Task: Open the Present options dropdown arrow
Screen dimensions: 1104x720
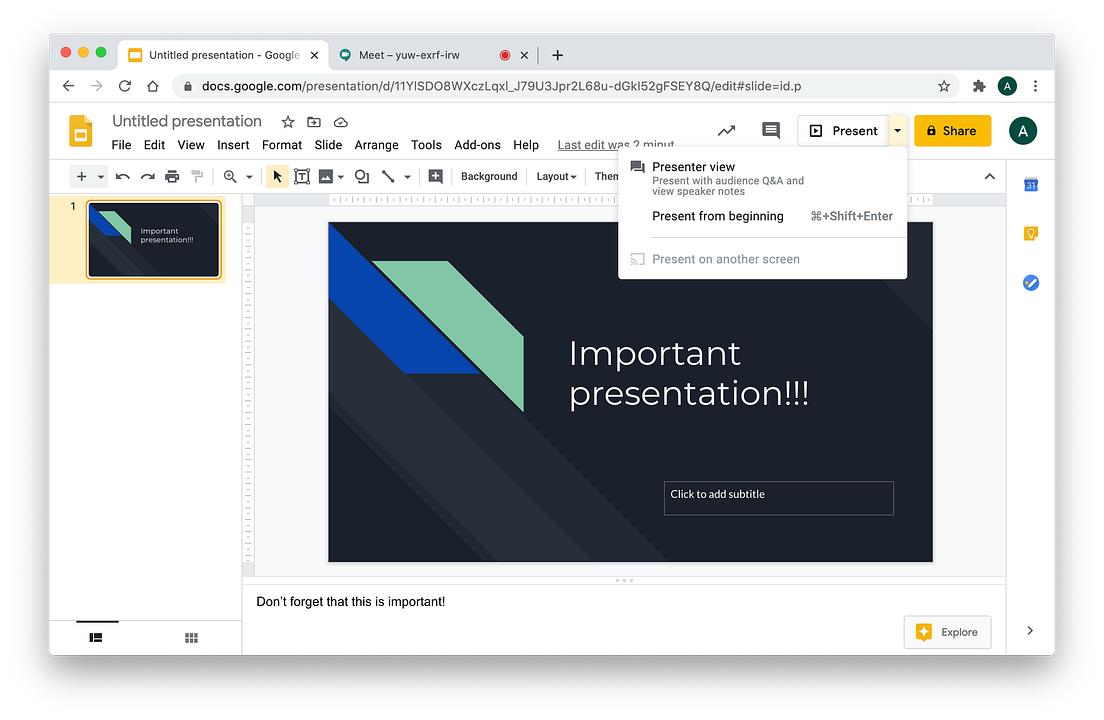Action: (x=897, y=130)
